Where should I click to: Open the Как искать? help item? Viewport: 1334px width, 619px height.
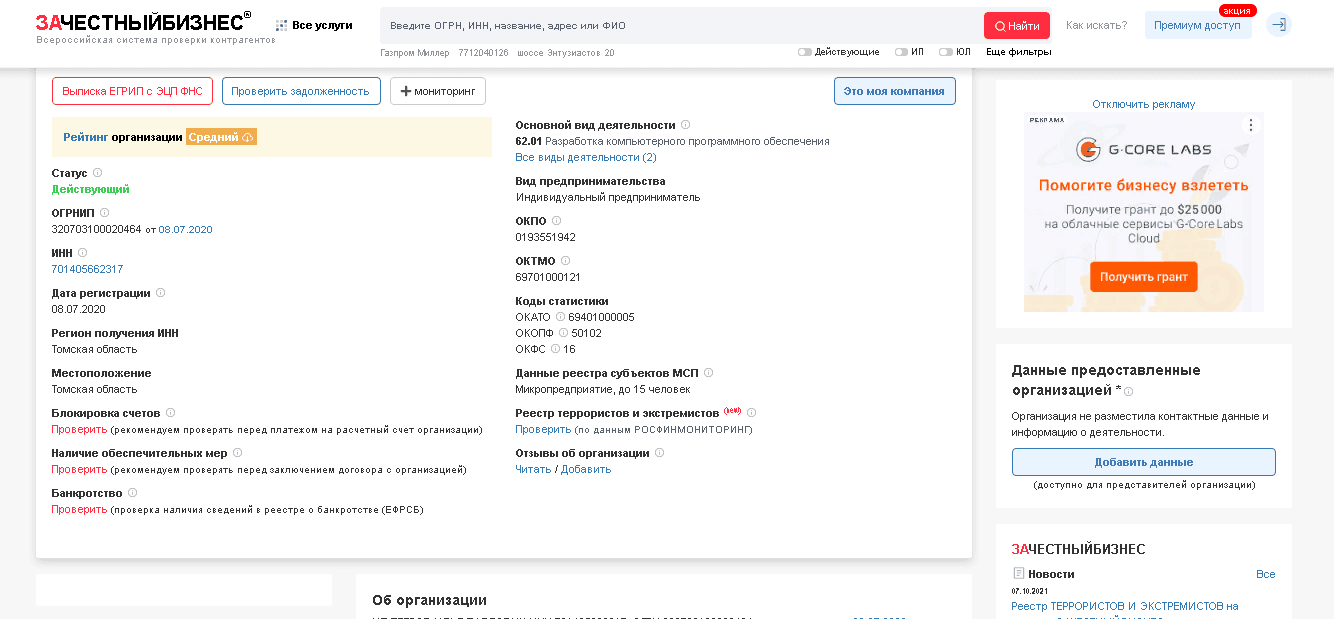click(x=1096, y=25)
